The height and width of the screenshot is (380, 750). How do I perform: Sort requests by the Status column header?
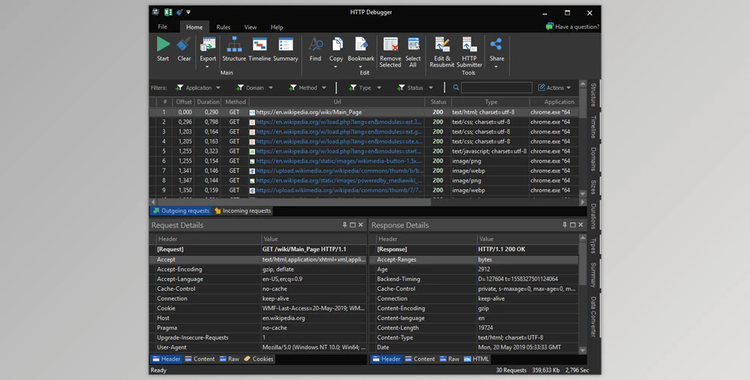(x=438, y=102)
